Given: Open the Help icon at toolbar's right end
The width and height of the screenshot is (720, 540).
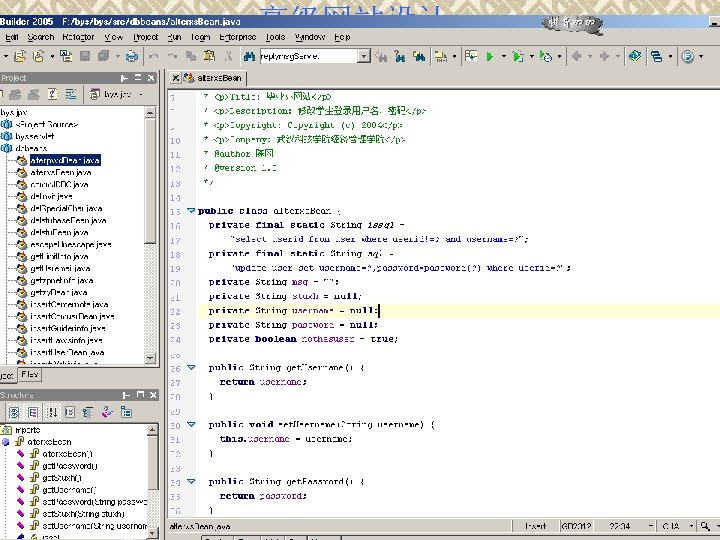Looking at the screenshot, I should point(688,57).
